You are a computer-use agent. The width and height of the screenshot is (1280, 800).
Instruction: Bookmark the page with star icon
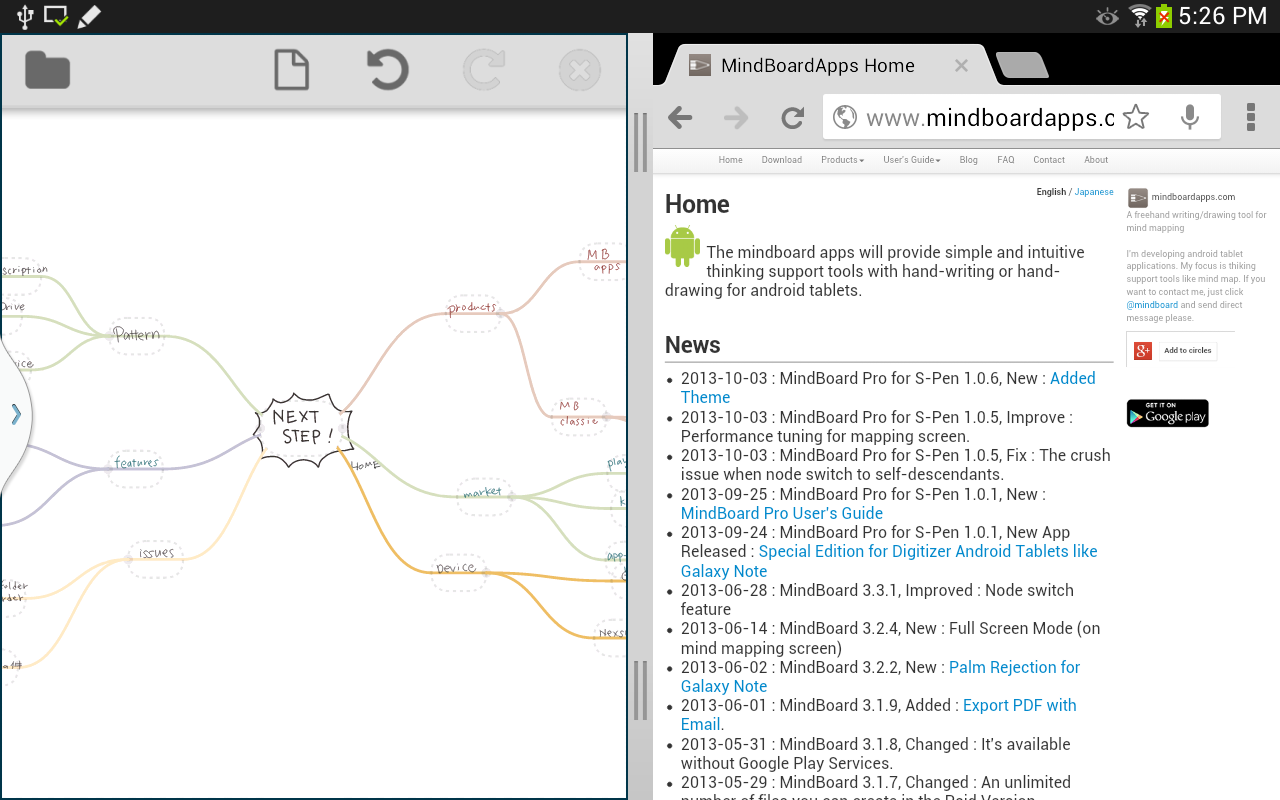pos(1136,117)
